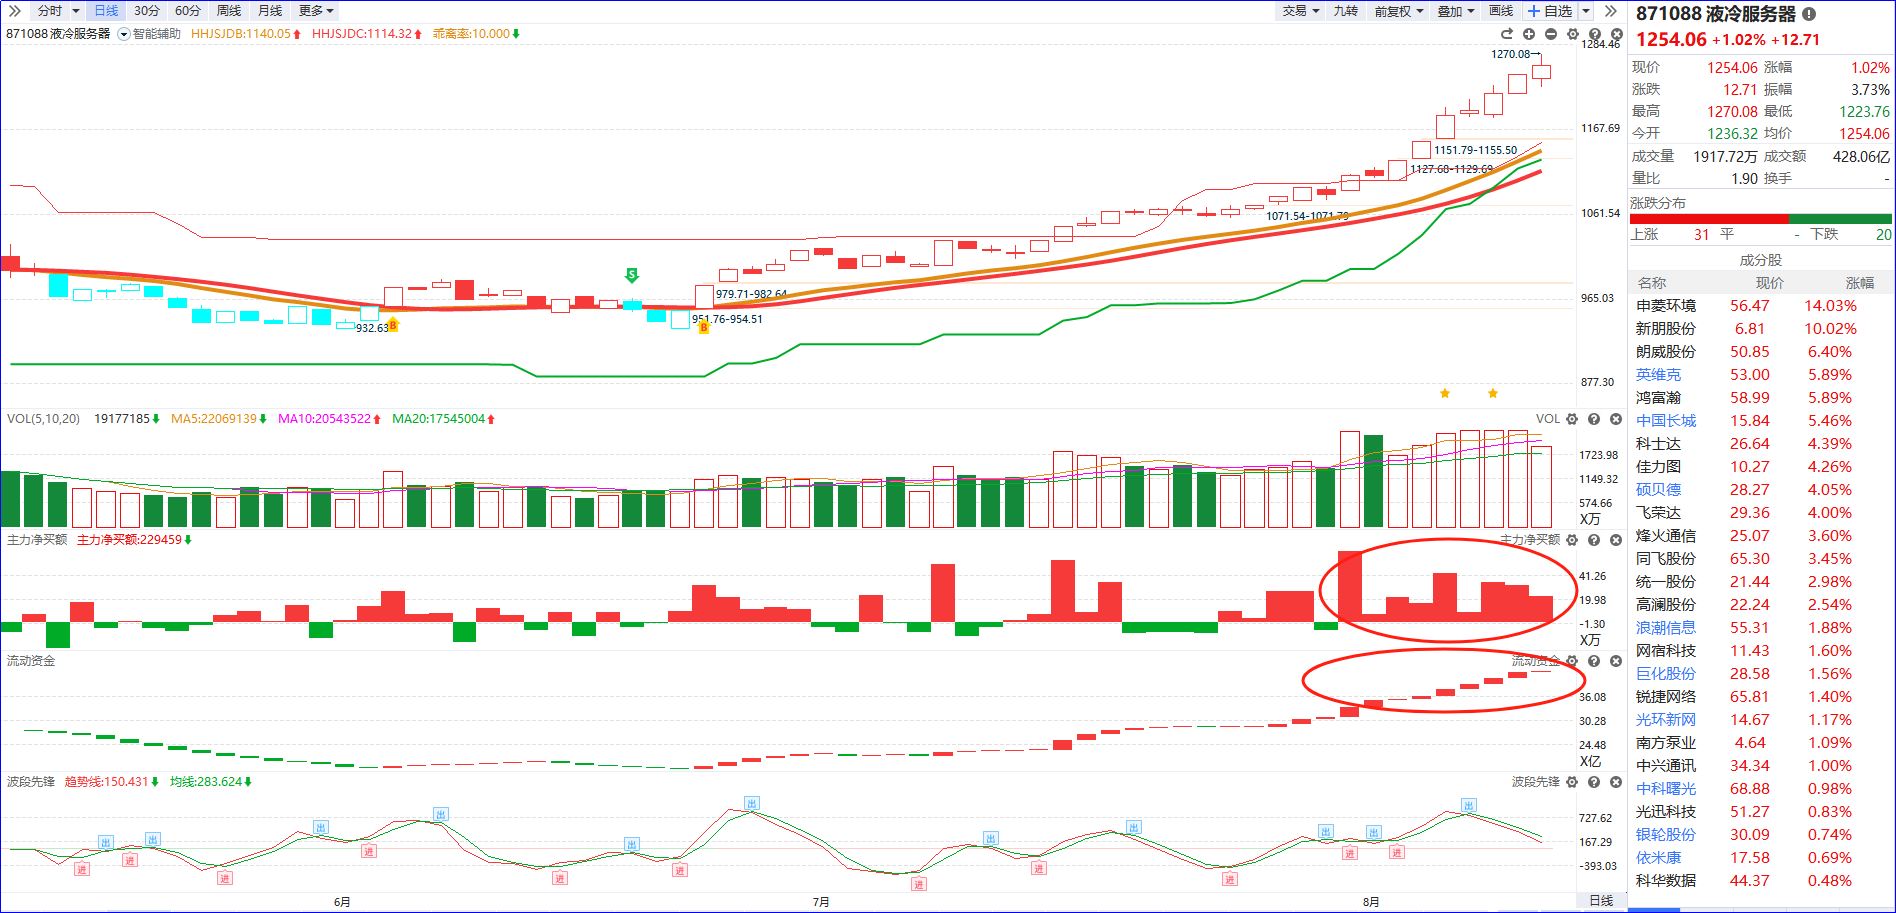Viewport: 1896px width, 913px height.
Task: Select the 科华数据 row in constituents
Action: 1761,881
